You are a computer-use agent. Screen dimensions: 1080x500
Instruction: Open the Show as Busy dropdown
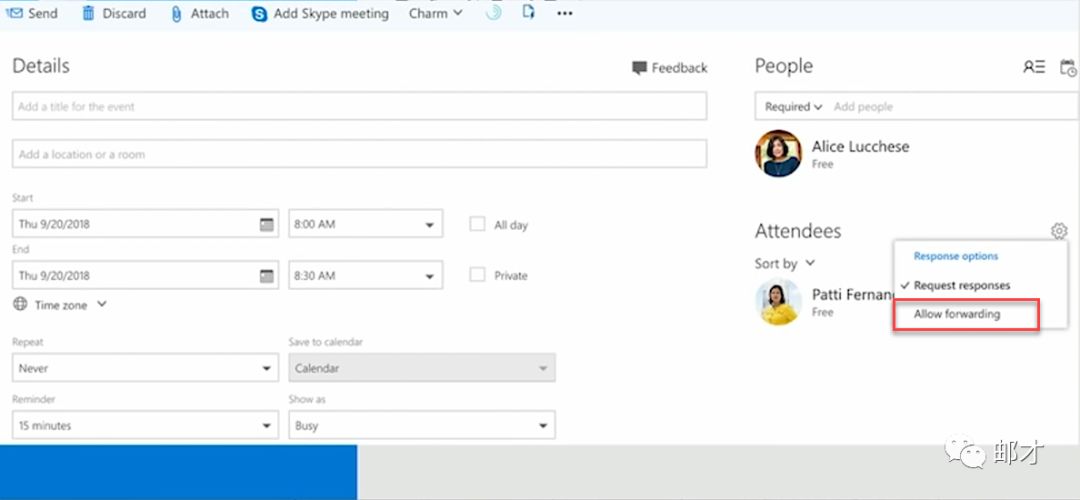421,426
